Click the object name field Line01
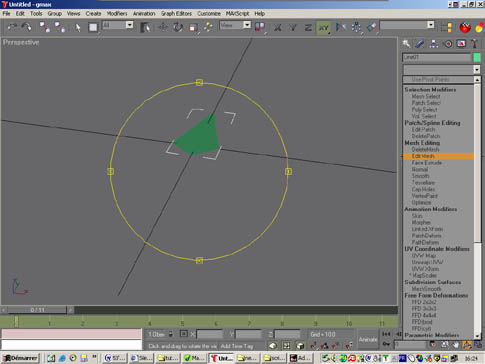 coord(437,57)
